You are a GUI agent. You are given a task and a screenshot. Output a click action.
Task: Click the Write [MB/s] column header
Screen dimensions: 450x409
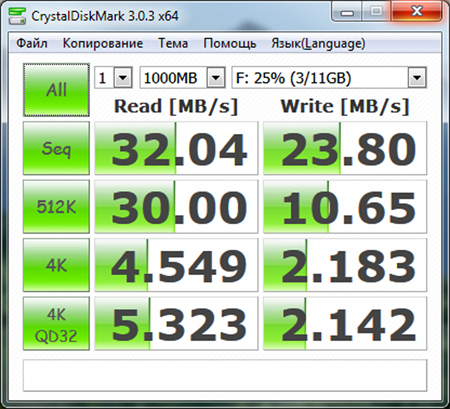click(x=345, y=107)
